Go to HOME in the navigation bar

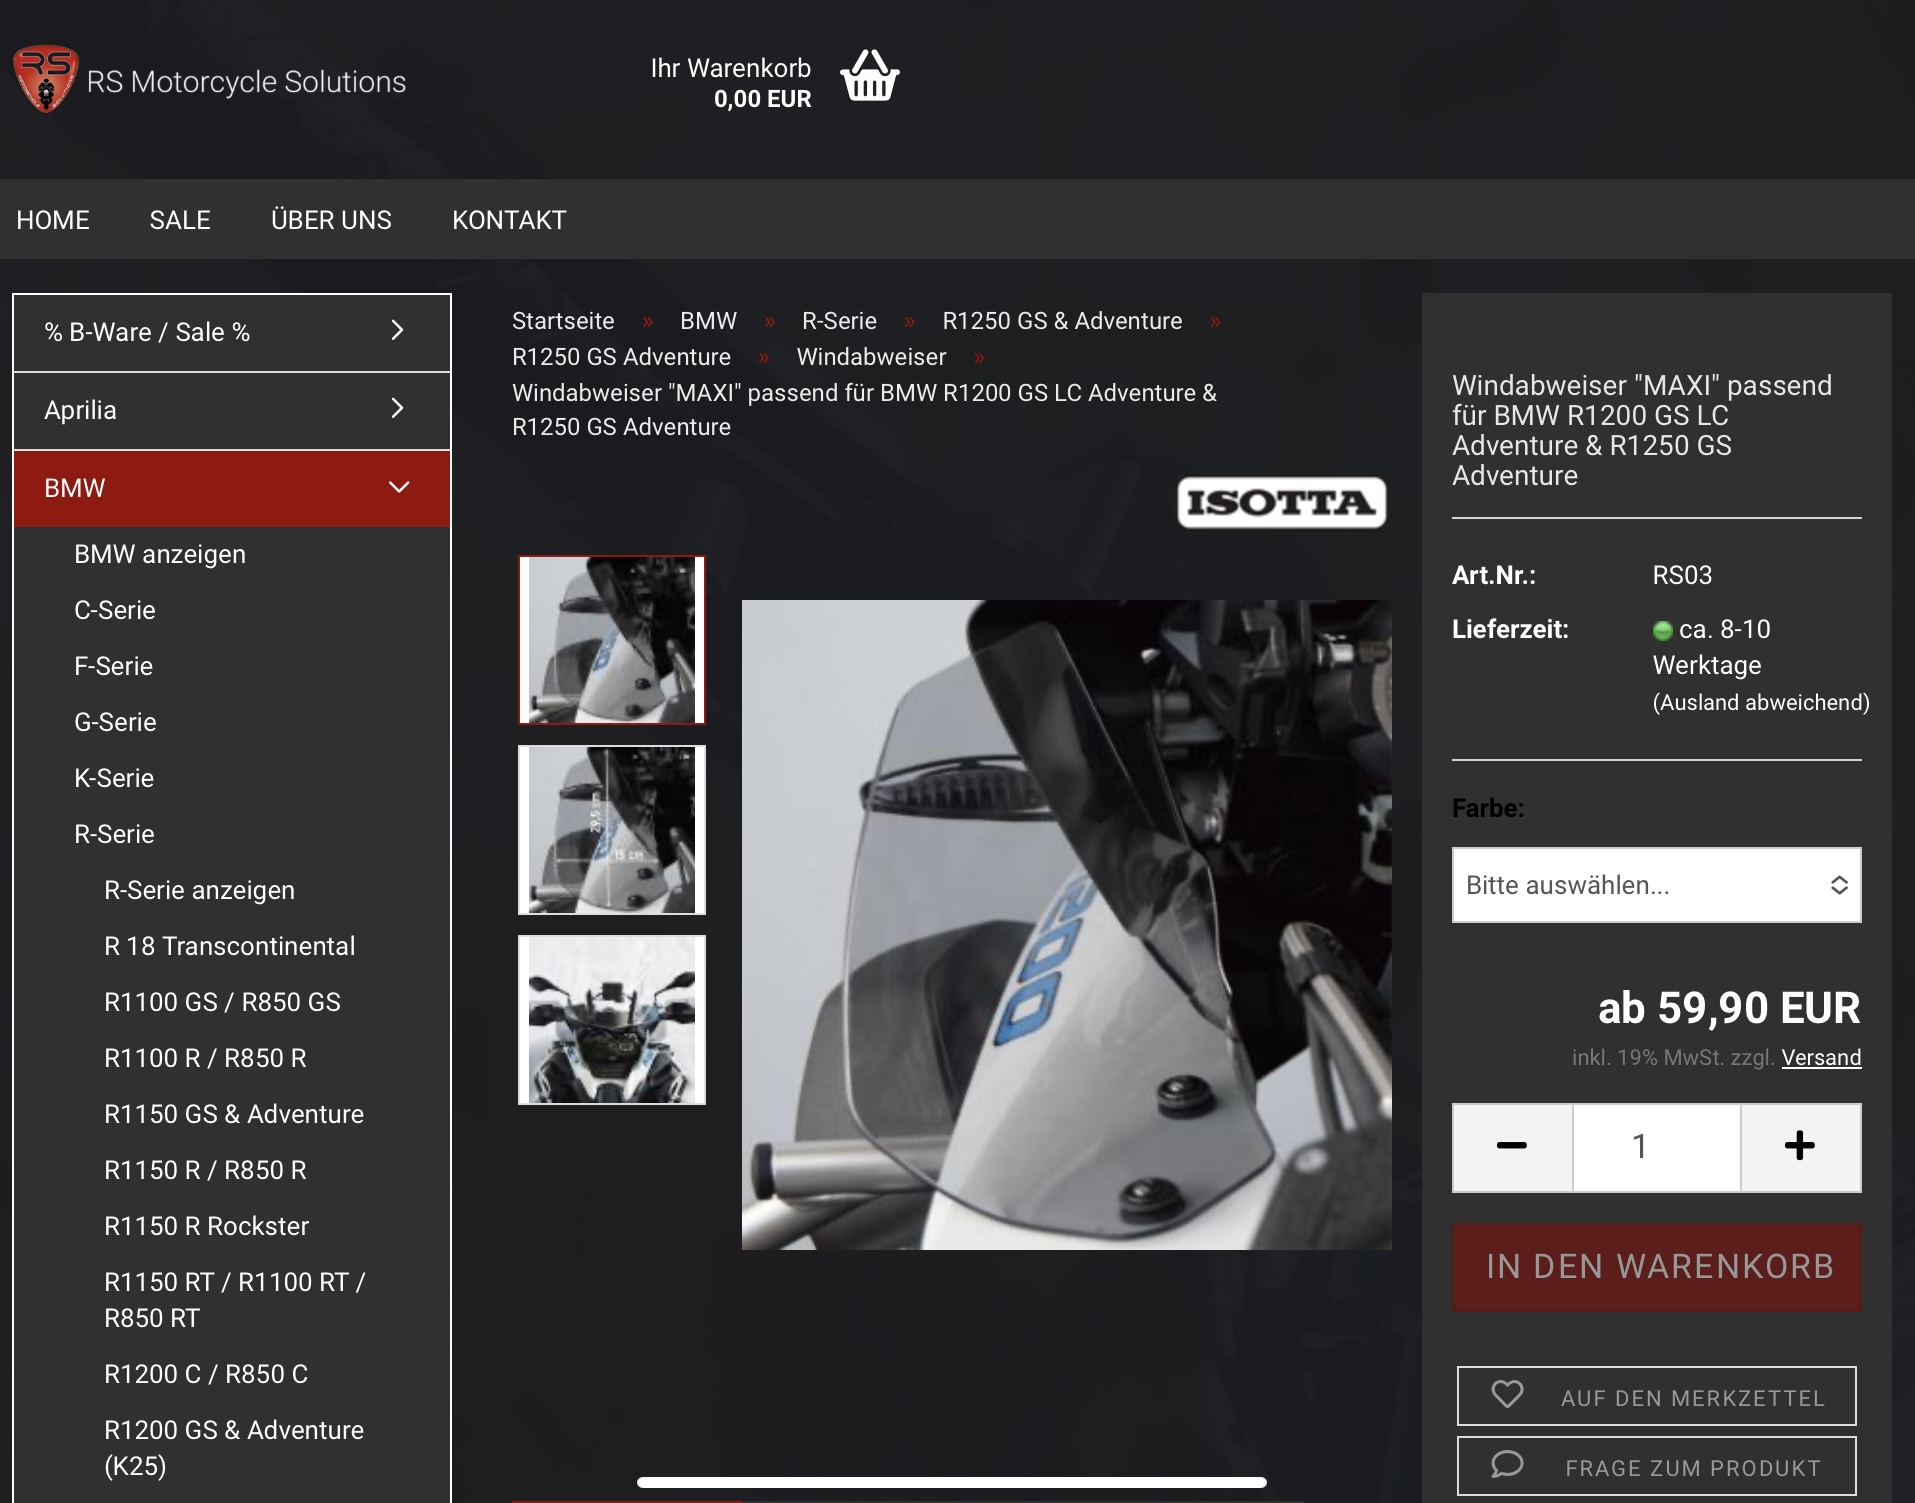(x=53, y=220)
